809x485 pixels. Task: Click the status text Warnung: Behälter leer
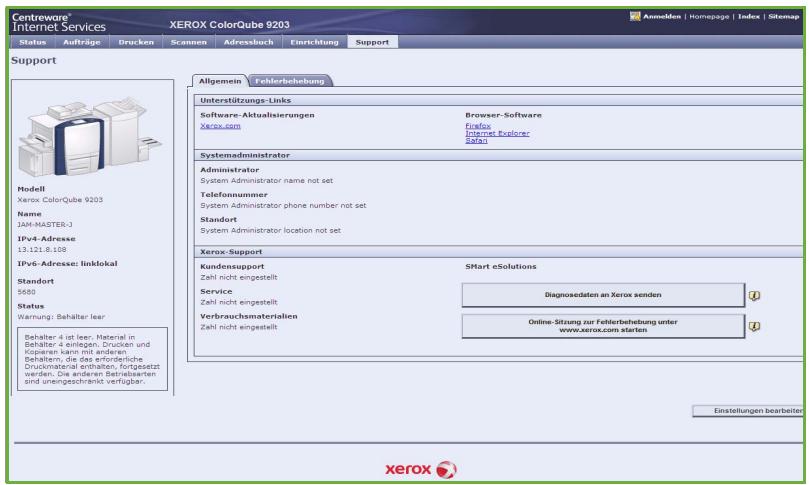61,317
